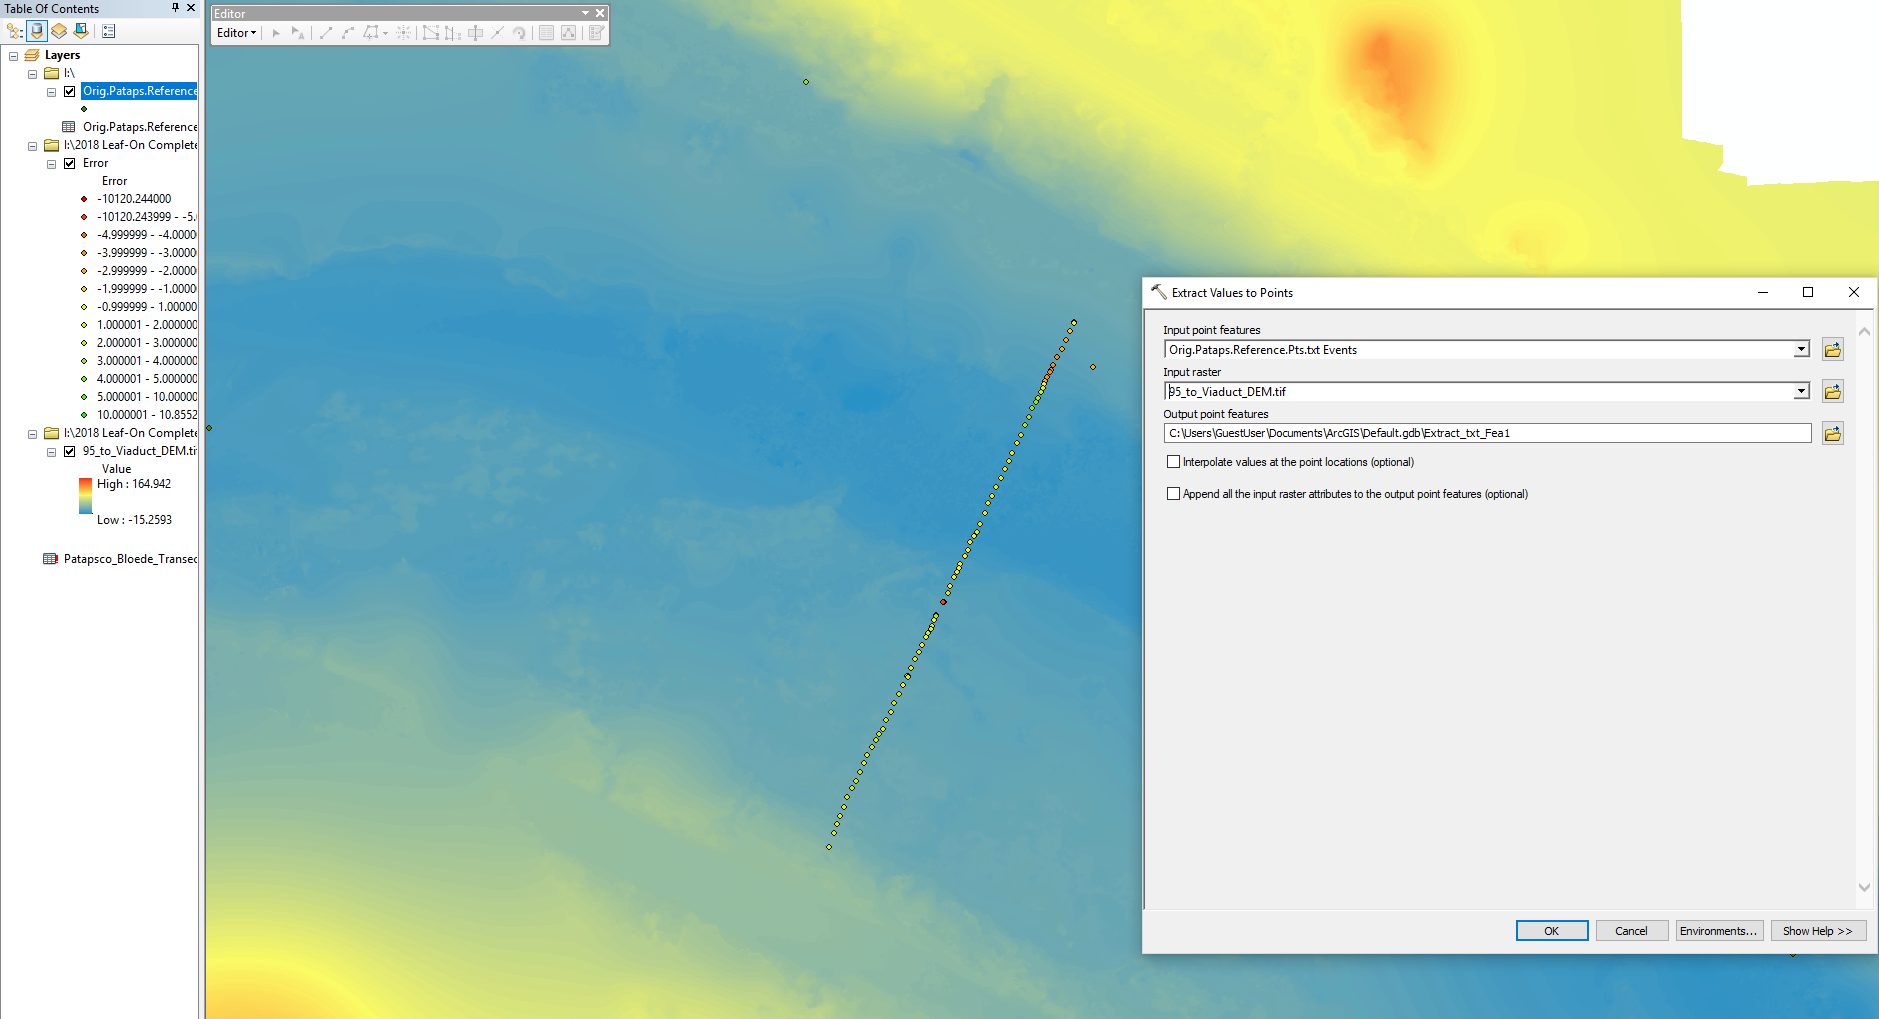Collapse the 95_to_Viaduct_DEM.tif layer legend
This screenshot has width=1879, height=1019.
pos(51,452)
